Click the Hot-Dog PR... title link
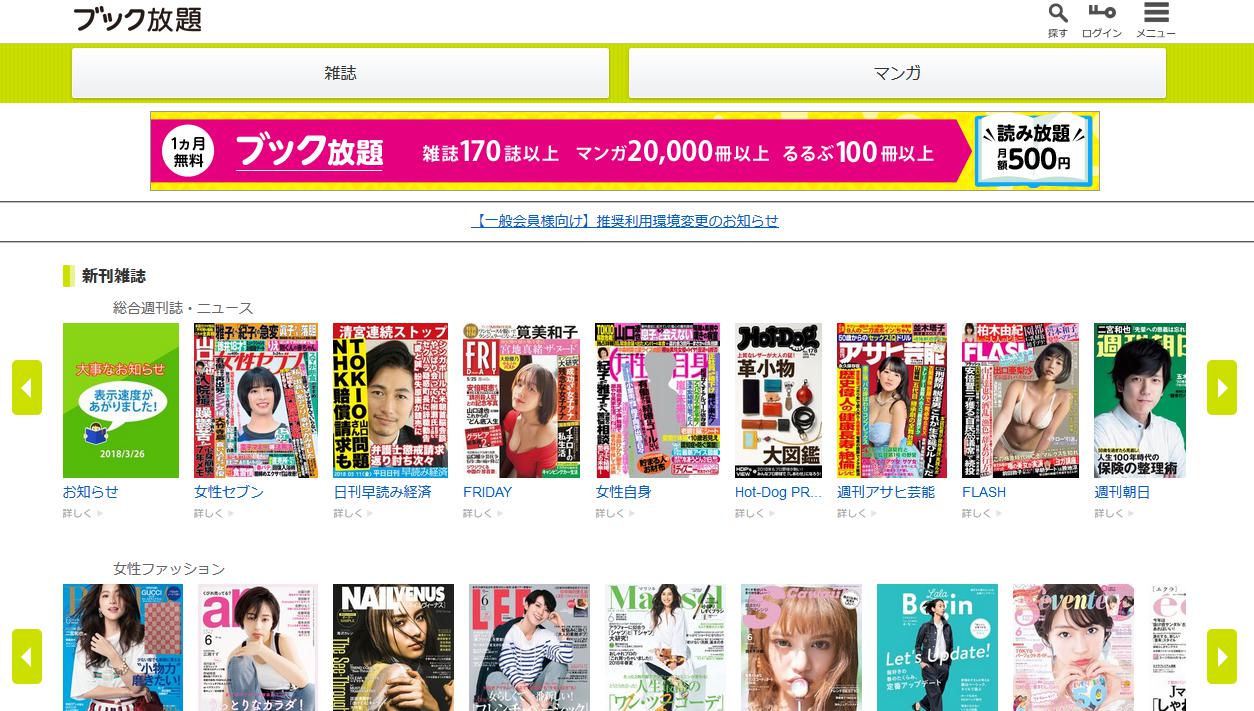Screen dimensions: 1254x711 pyautogui.click(x=778, y=492)
